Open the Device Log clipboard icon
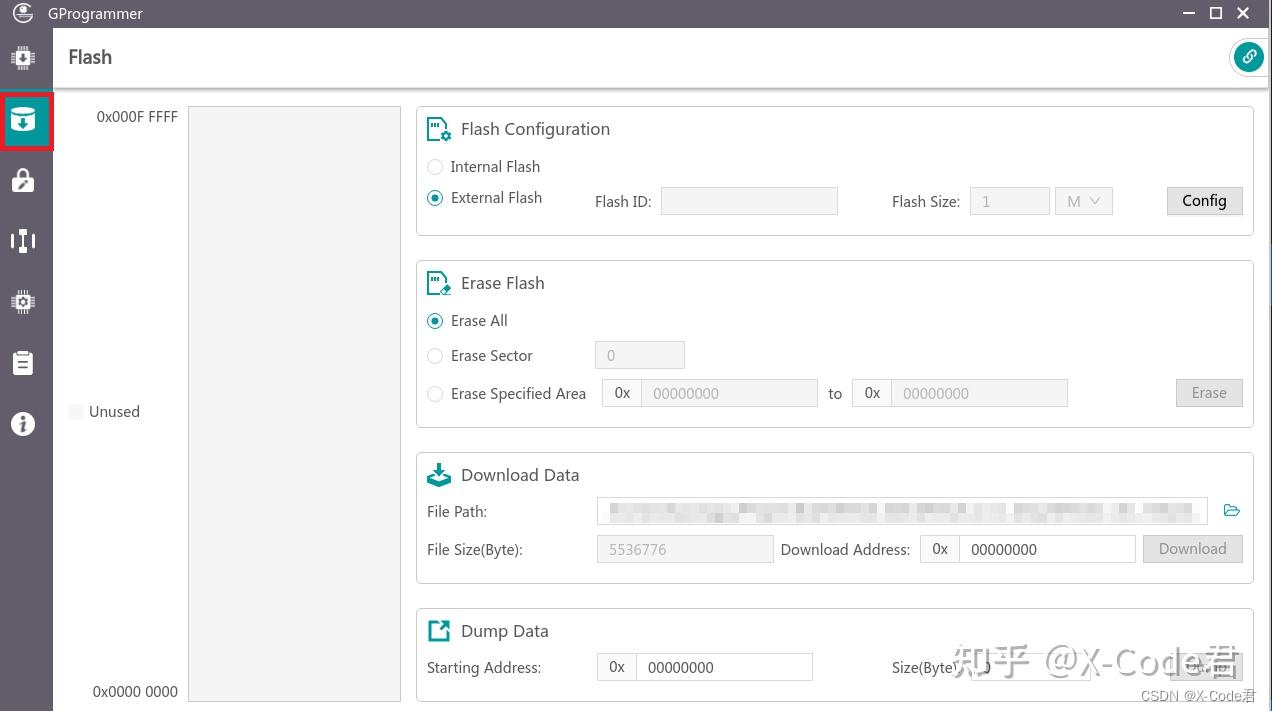This screenshot has width=1272, height=712. click(x=23, y=363)
